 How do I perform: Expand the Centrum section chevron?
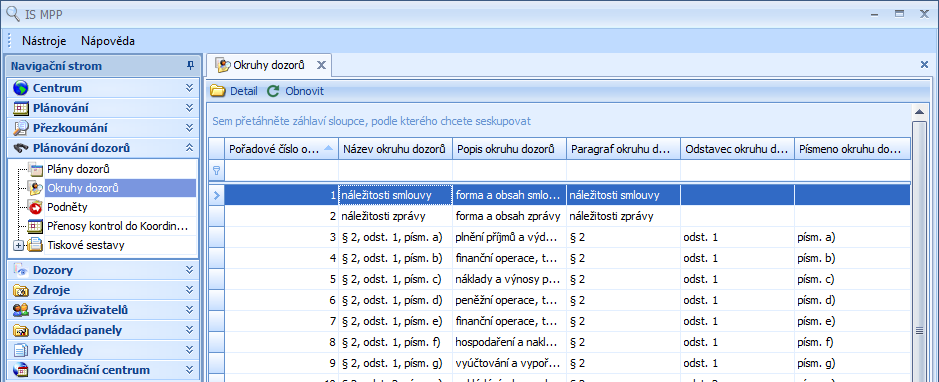189,88
